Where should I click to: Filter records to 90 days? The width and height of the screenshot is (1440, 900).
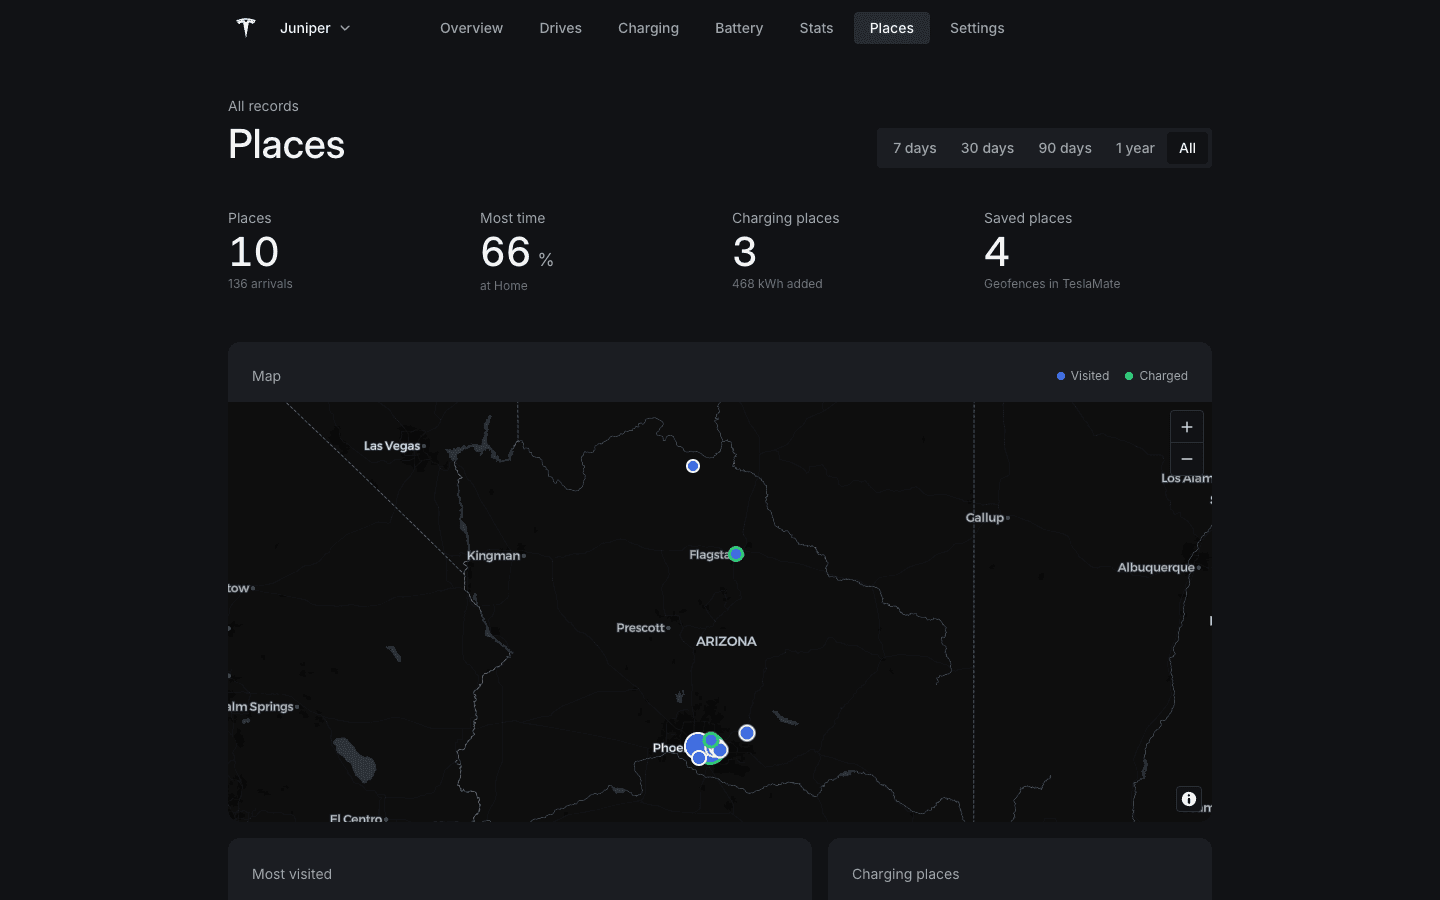1065,148
